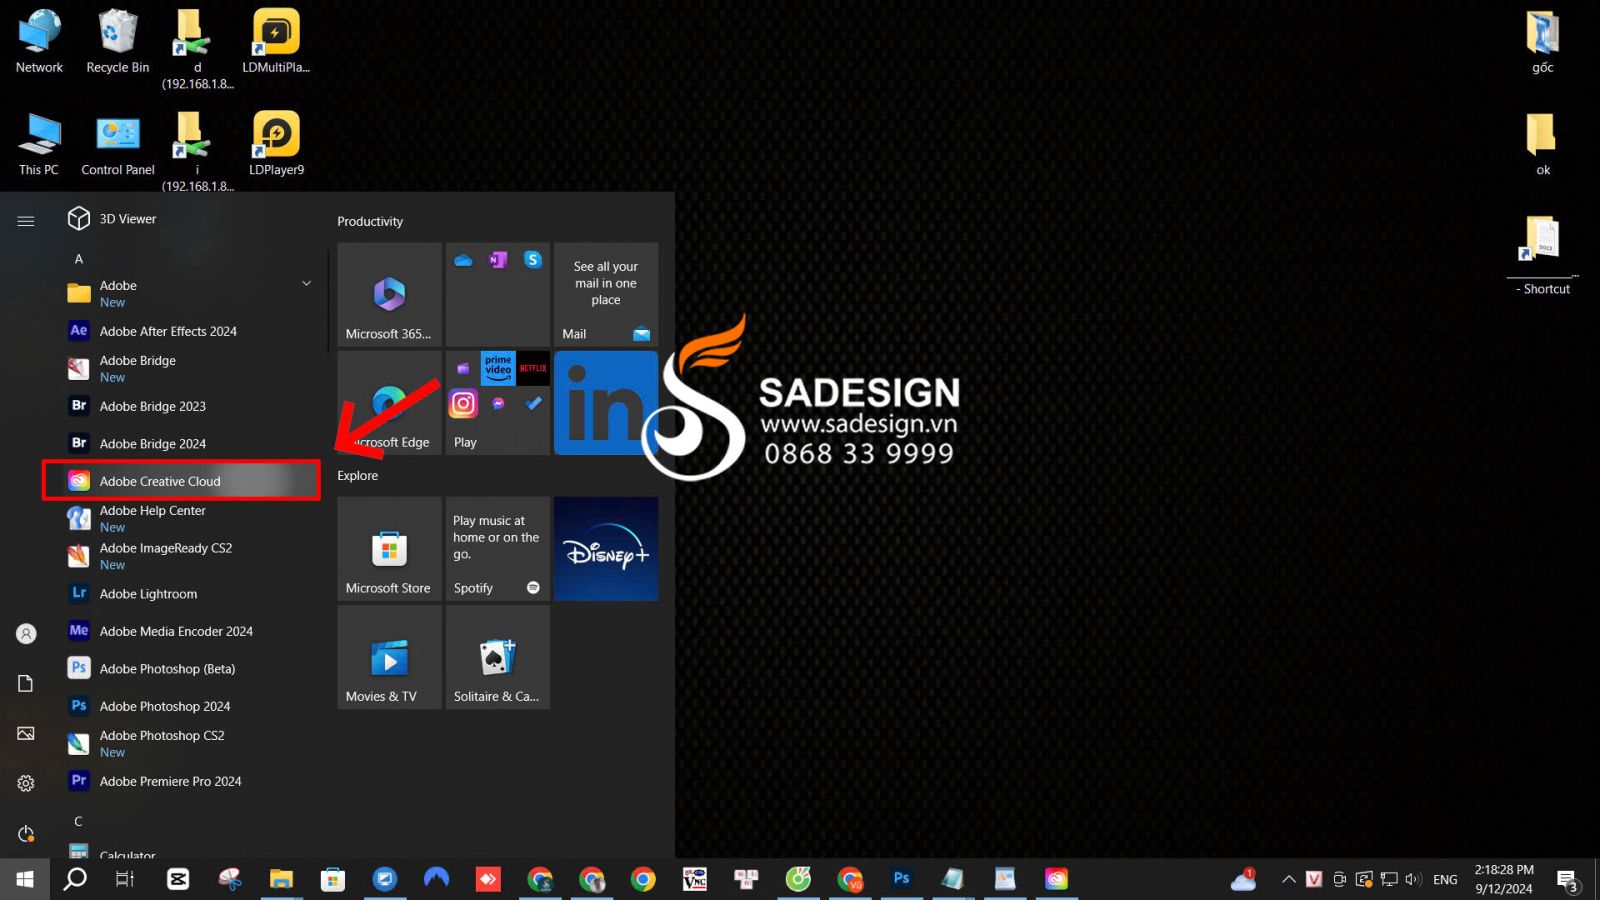
Task: Open the Spotify tile
Action: coord(497,548)
